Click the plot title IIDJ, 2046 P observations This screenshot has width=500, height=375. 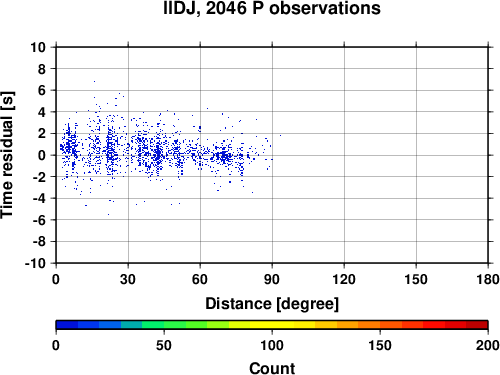click(272, 8)
